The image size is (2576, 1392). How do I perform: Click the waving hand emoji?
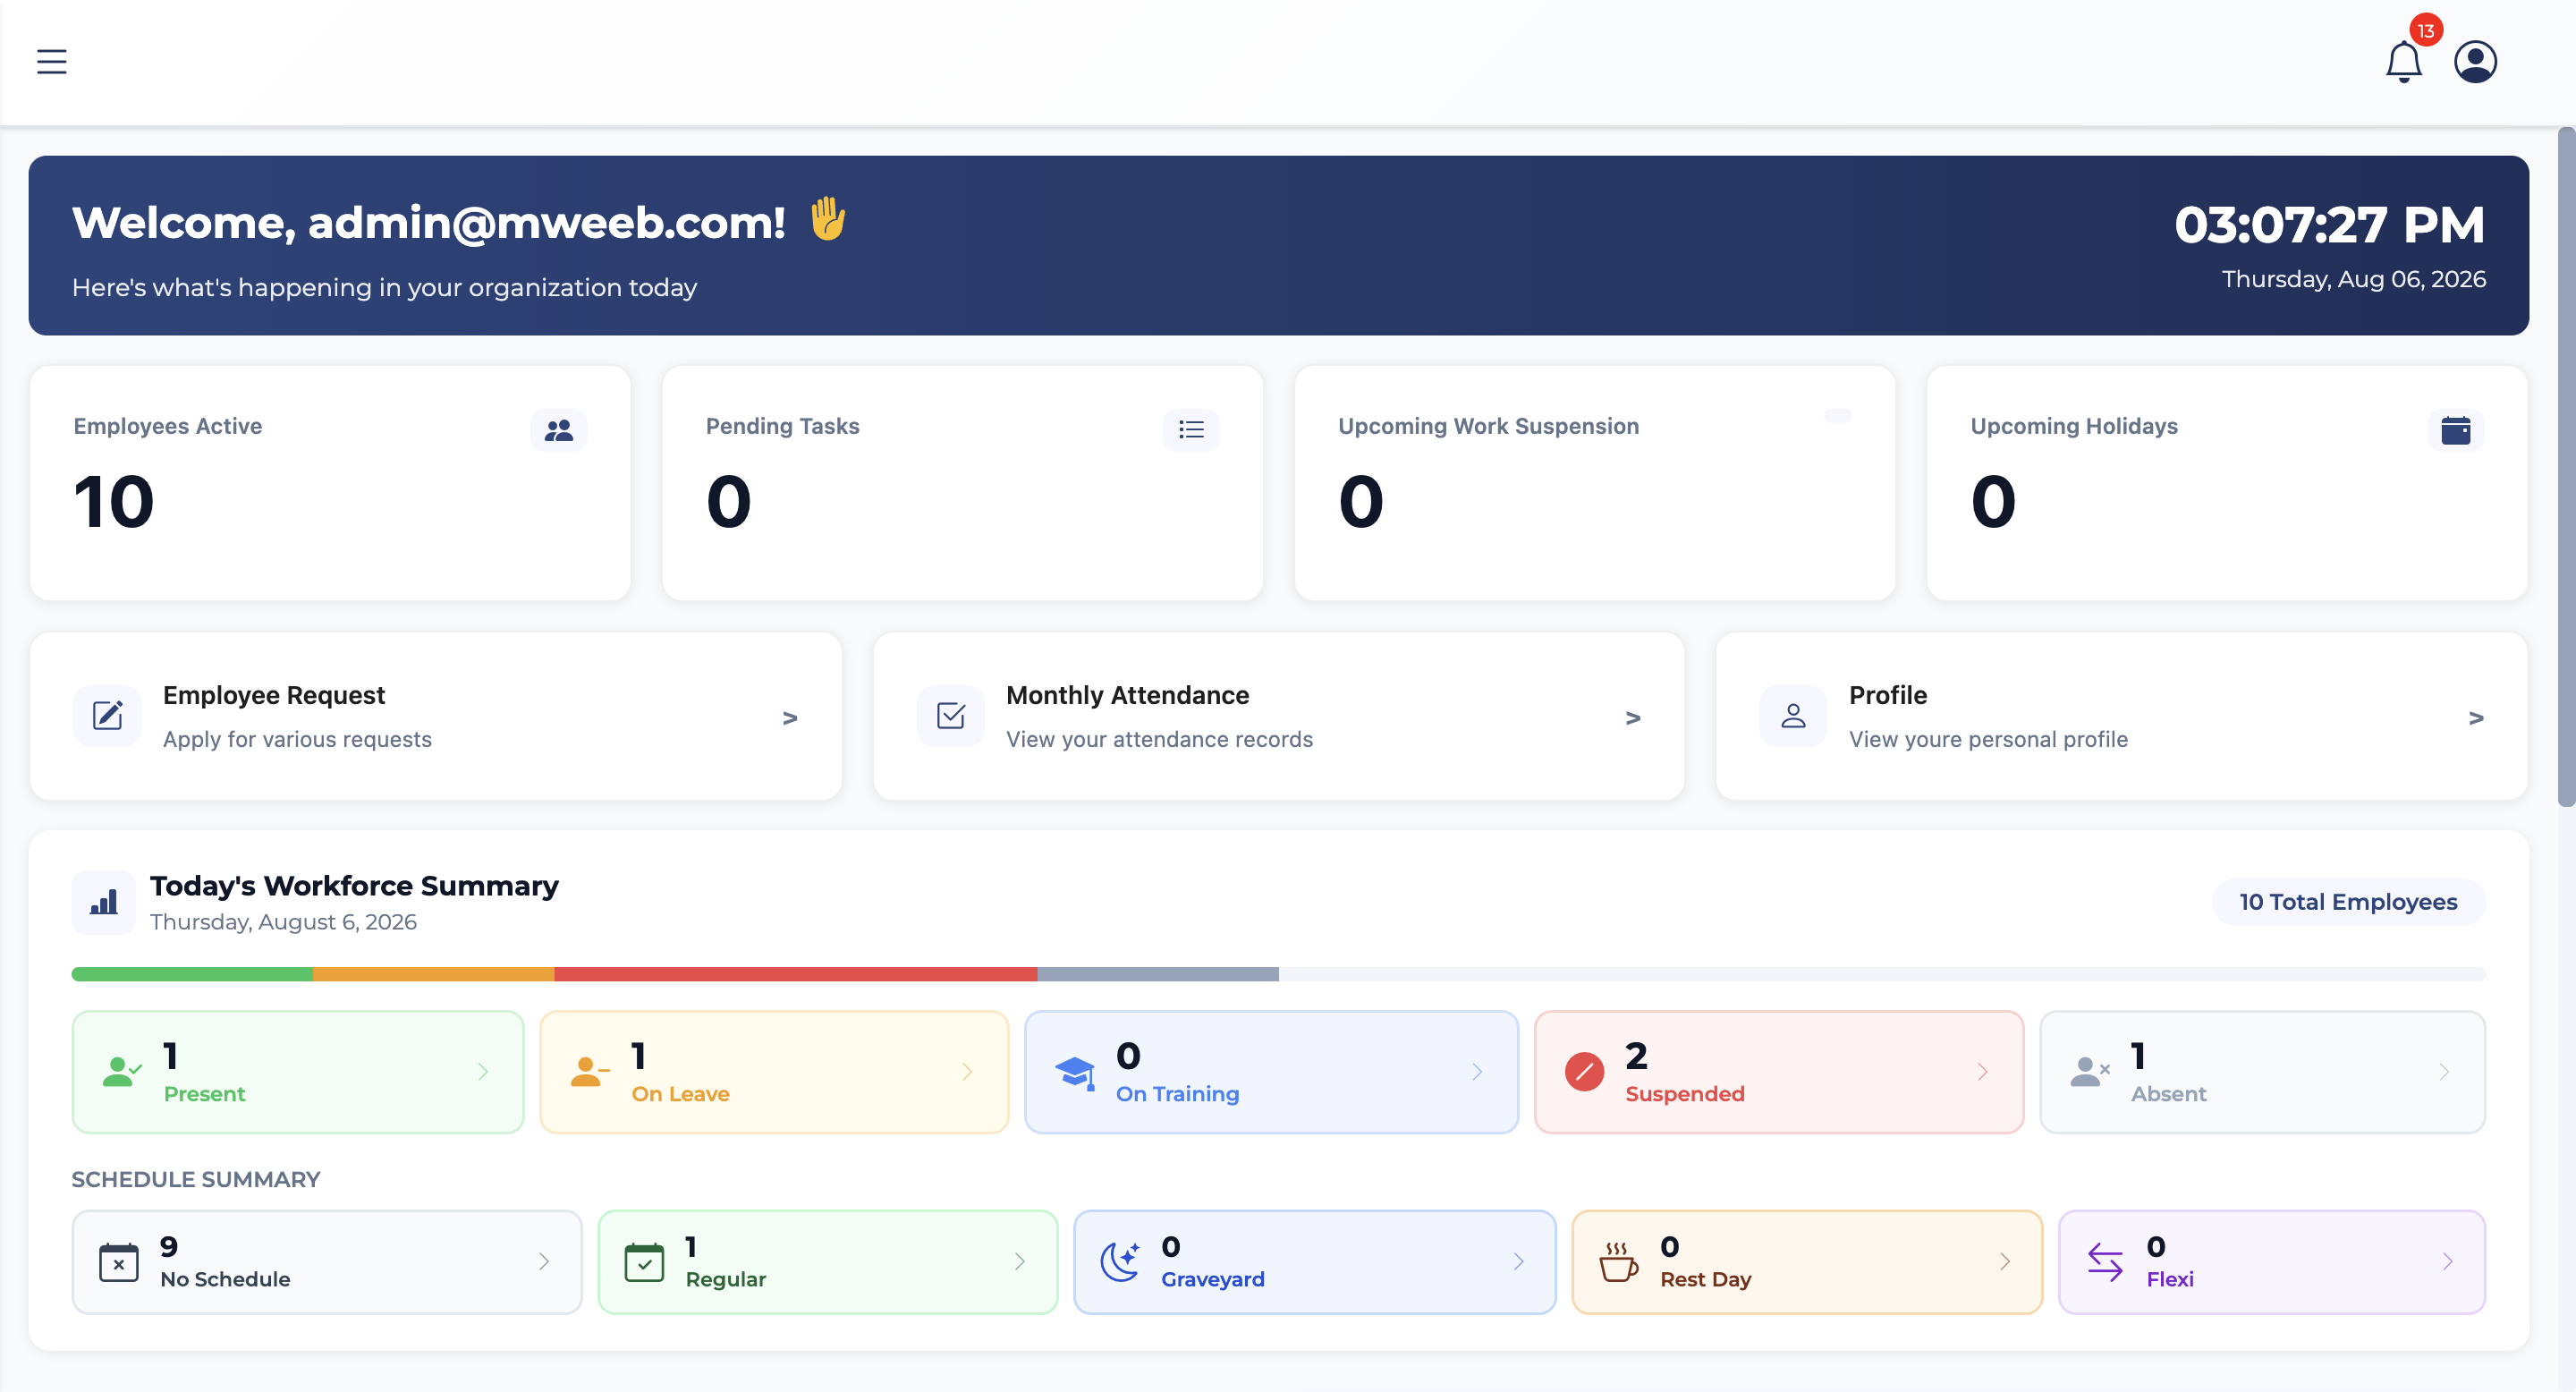point(827,219)
